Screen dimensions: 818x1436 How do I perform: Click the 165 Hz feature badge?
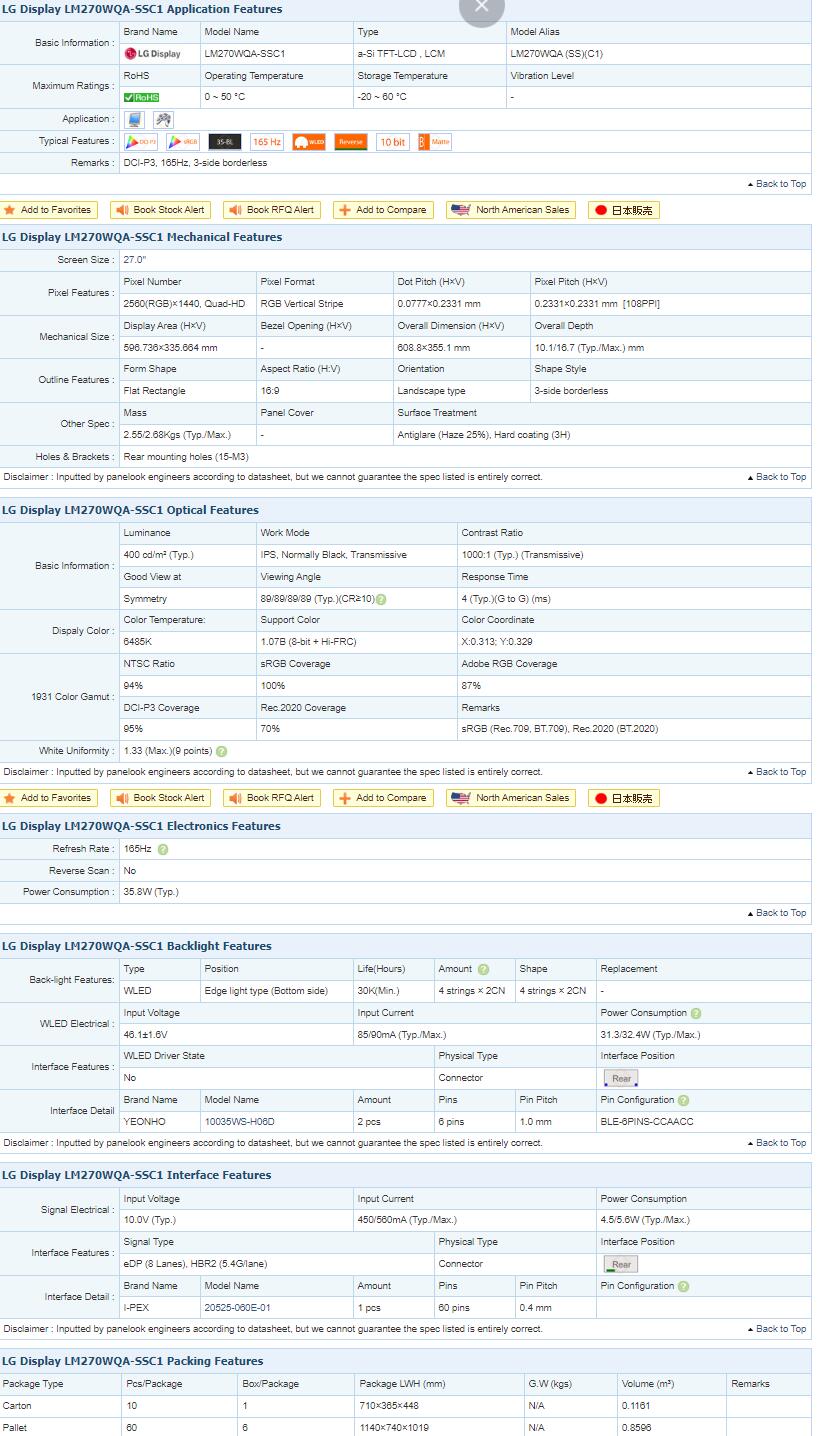(x=267, y=142)
